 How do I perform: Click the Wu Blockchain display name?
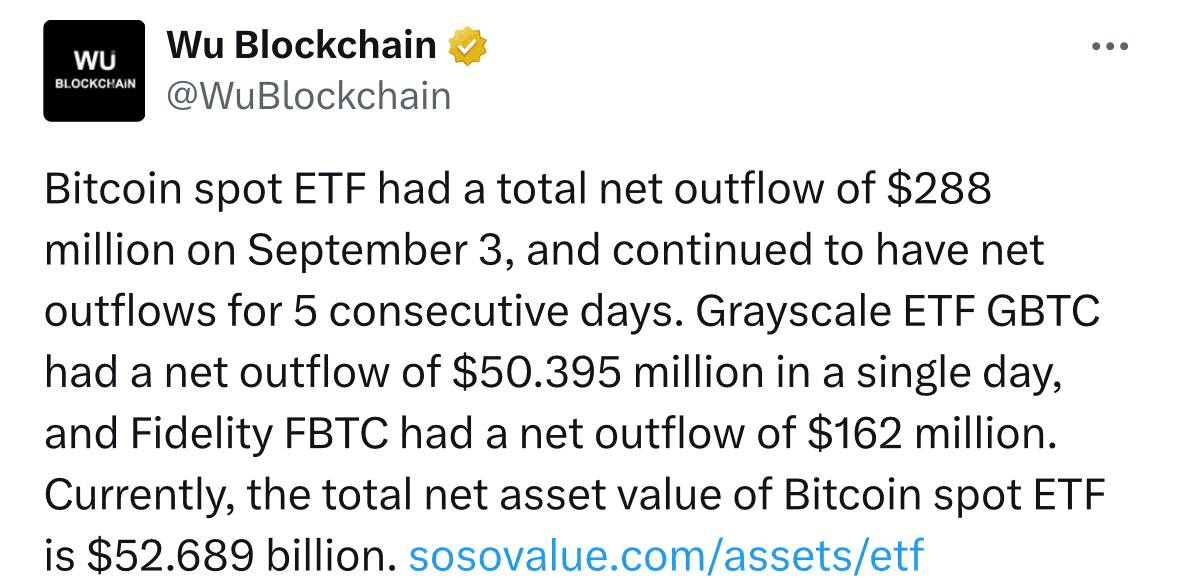pyautogui.click(x=301, y=47)
